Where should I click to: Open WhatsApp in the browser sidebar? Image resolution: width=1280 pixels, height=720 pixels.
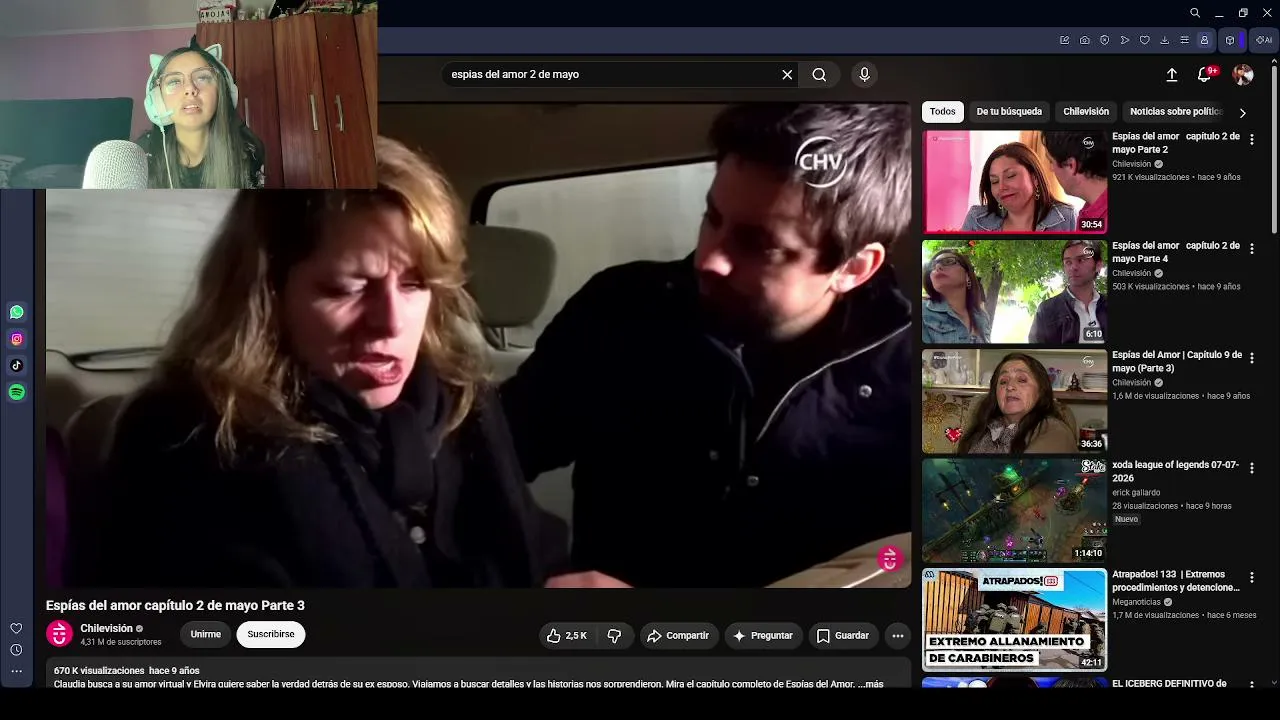[17, 312]
